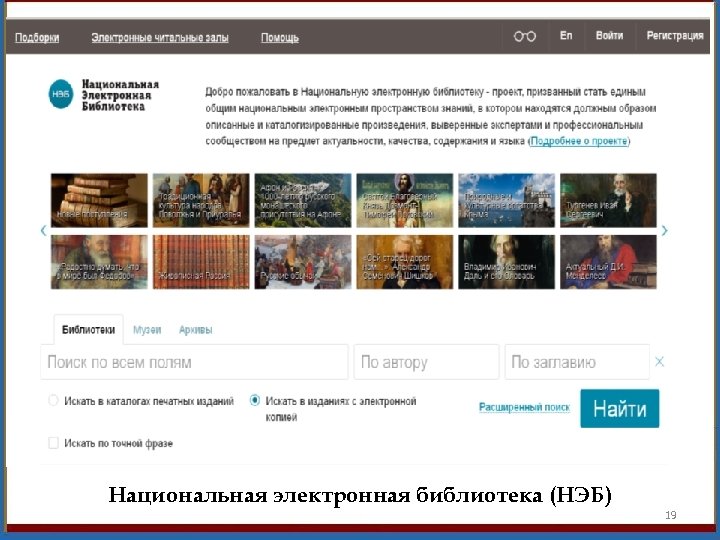Open the accessibility glasses icon
This screenshot has height=540, width=720.
tap(524, 36)
